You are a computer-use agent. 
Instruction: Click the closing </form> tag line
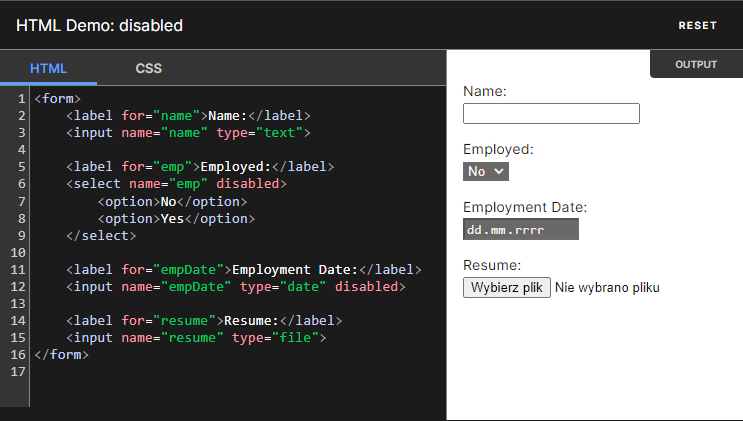click(61, 355)
